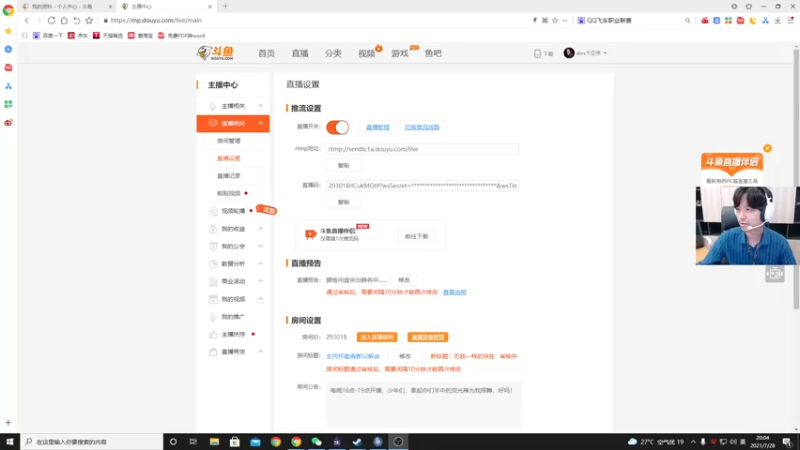Click the undo close tab icon
This screenshot has width=800, height=450.
point(77,20)
